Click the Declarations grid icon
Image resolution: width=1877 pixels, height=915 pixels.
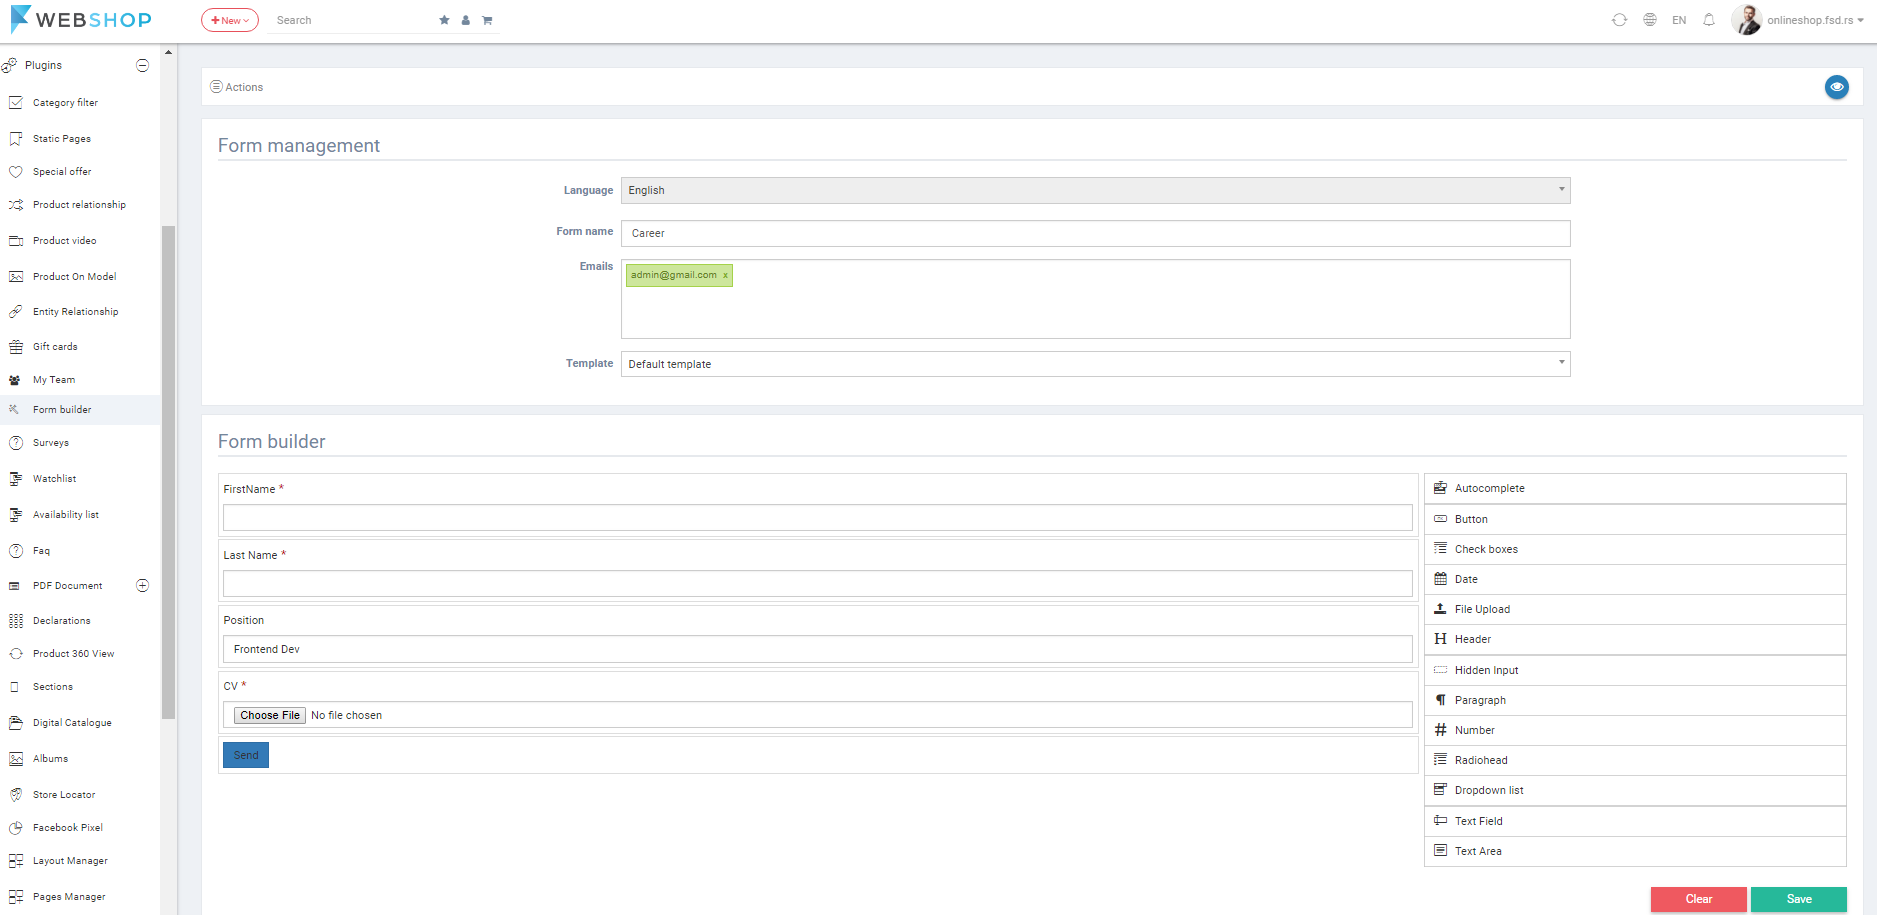coord(16,621)
